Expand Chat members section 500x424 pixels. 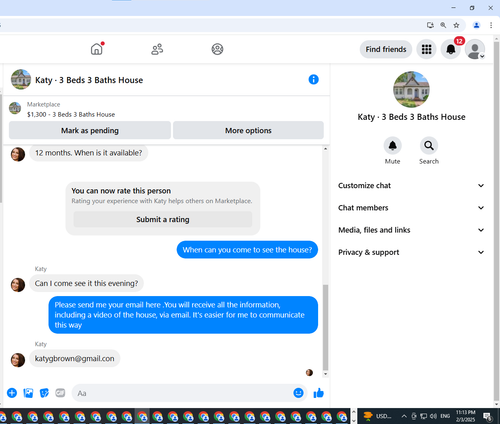click(411, 208)
